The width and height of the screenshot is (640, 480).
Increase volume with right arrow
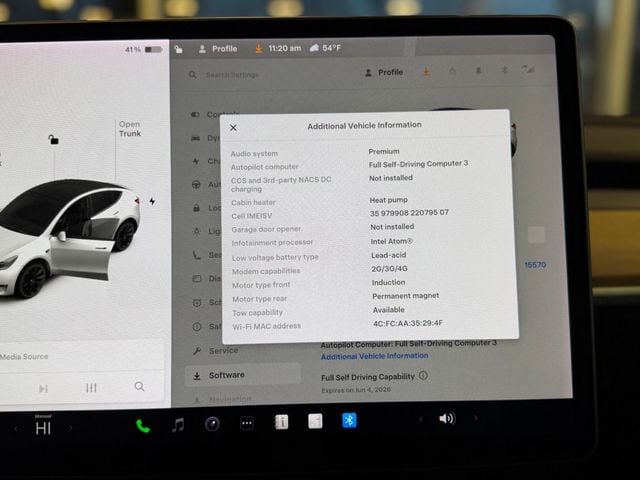pyautogui.click(x=475, y=417)
